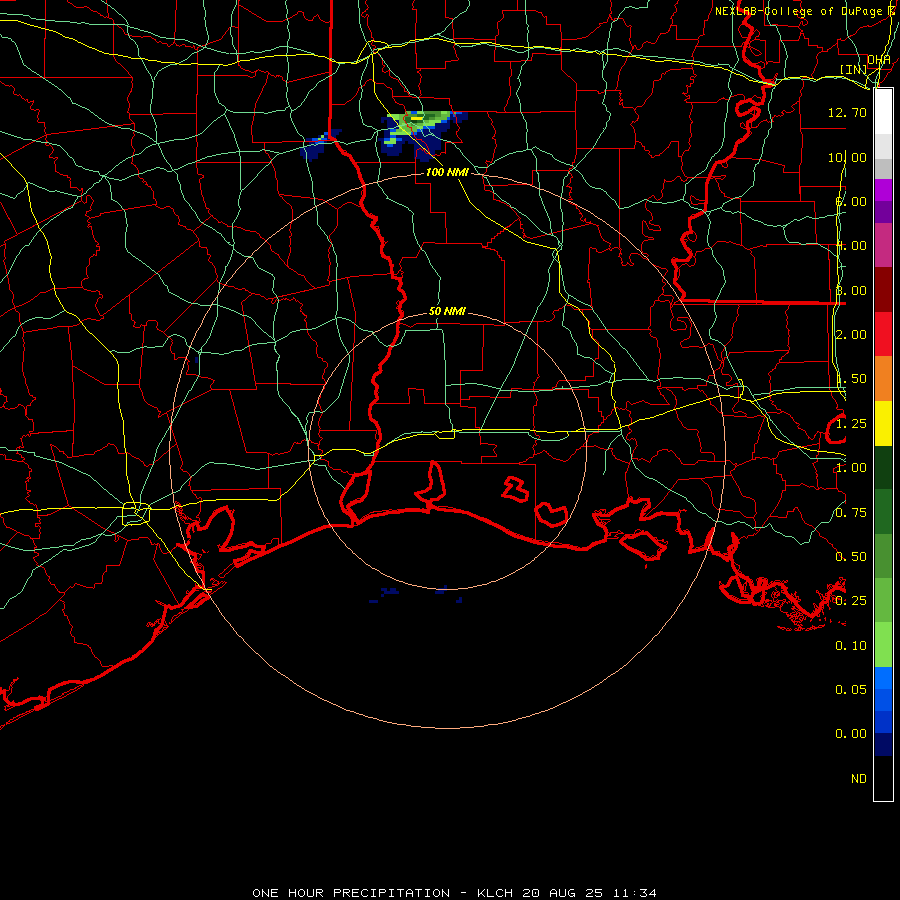Click the 100 NMI range ring label
900x900 pixels.
[x=447, y=172]
